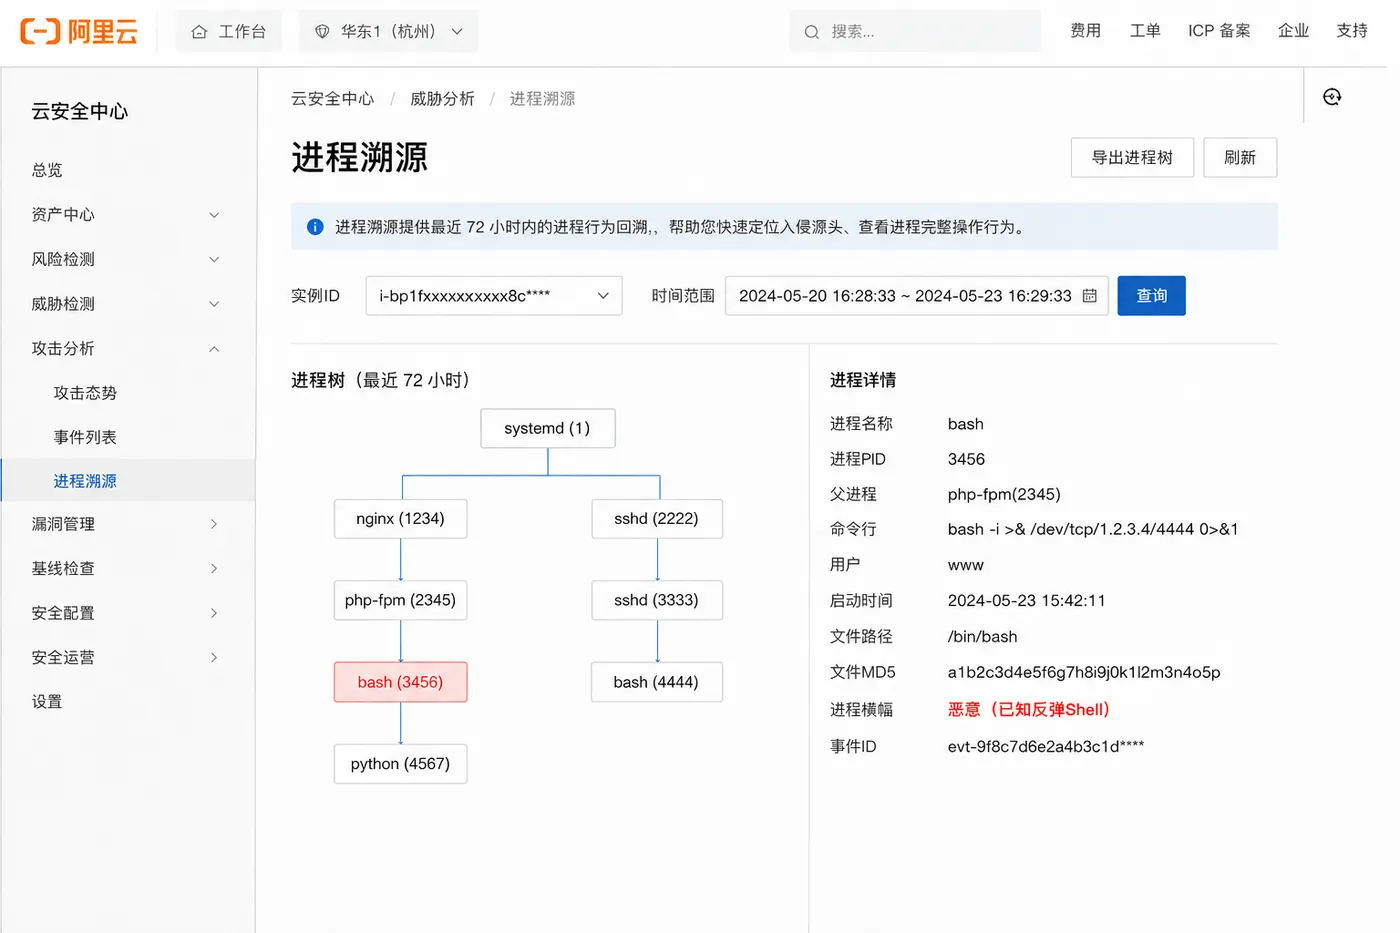Open the 支持 top menu

1352,31
